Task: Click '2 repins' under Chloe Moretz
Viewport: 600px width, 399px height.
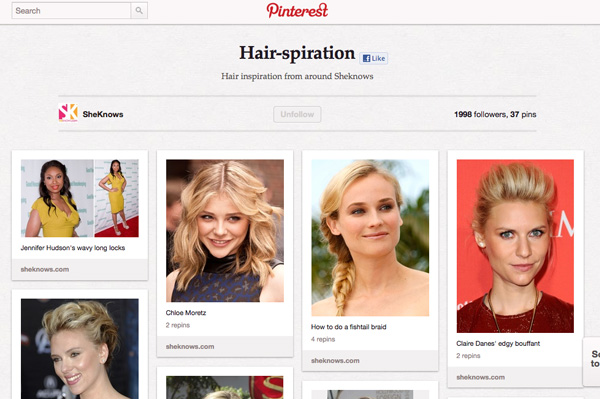Action: pyautogui.click(x=178, y=325)
